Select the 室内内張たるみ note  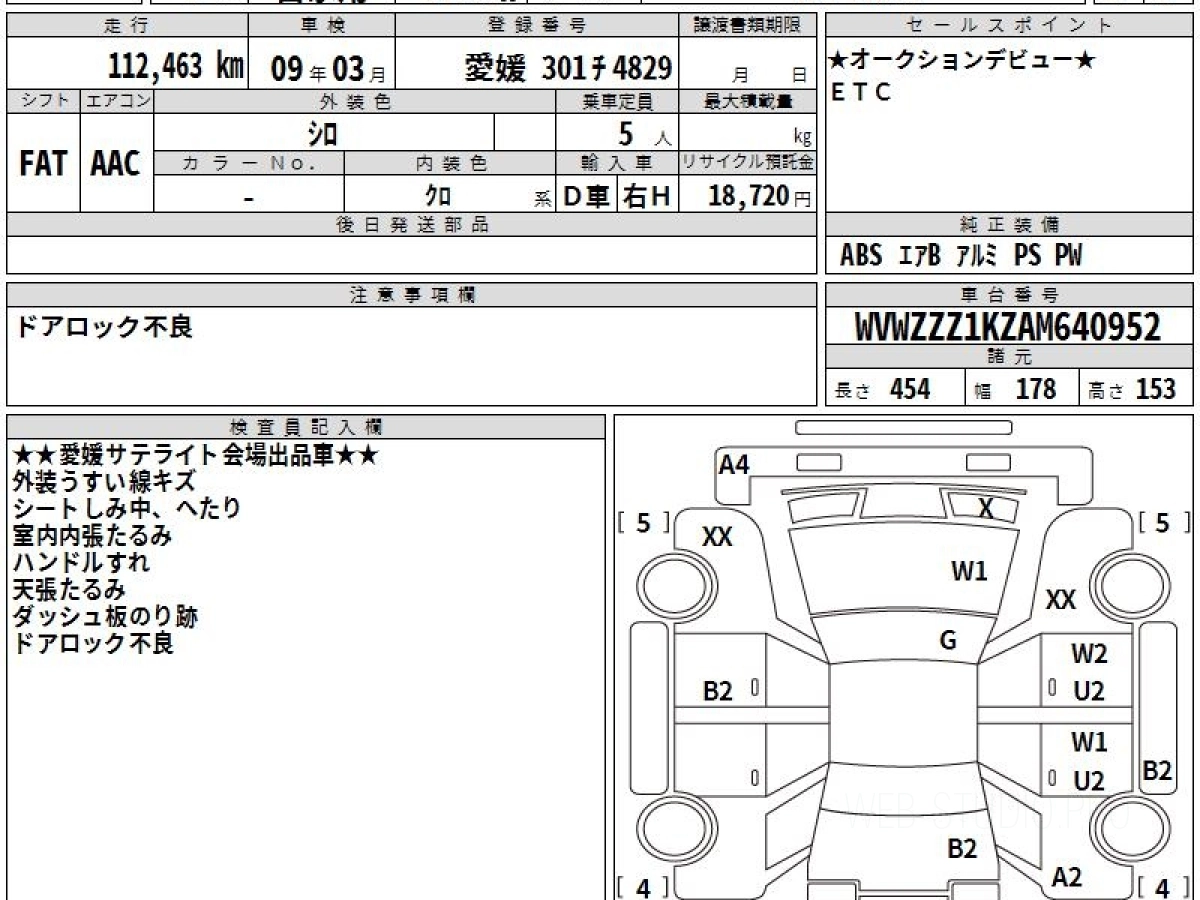pyautogui.click(x=92, y=536)
